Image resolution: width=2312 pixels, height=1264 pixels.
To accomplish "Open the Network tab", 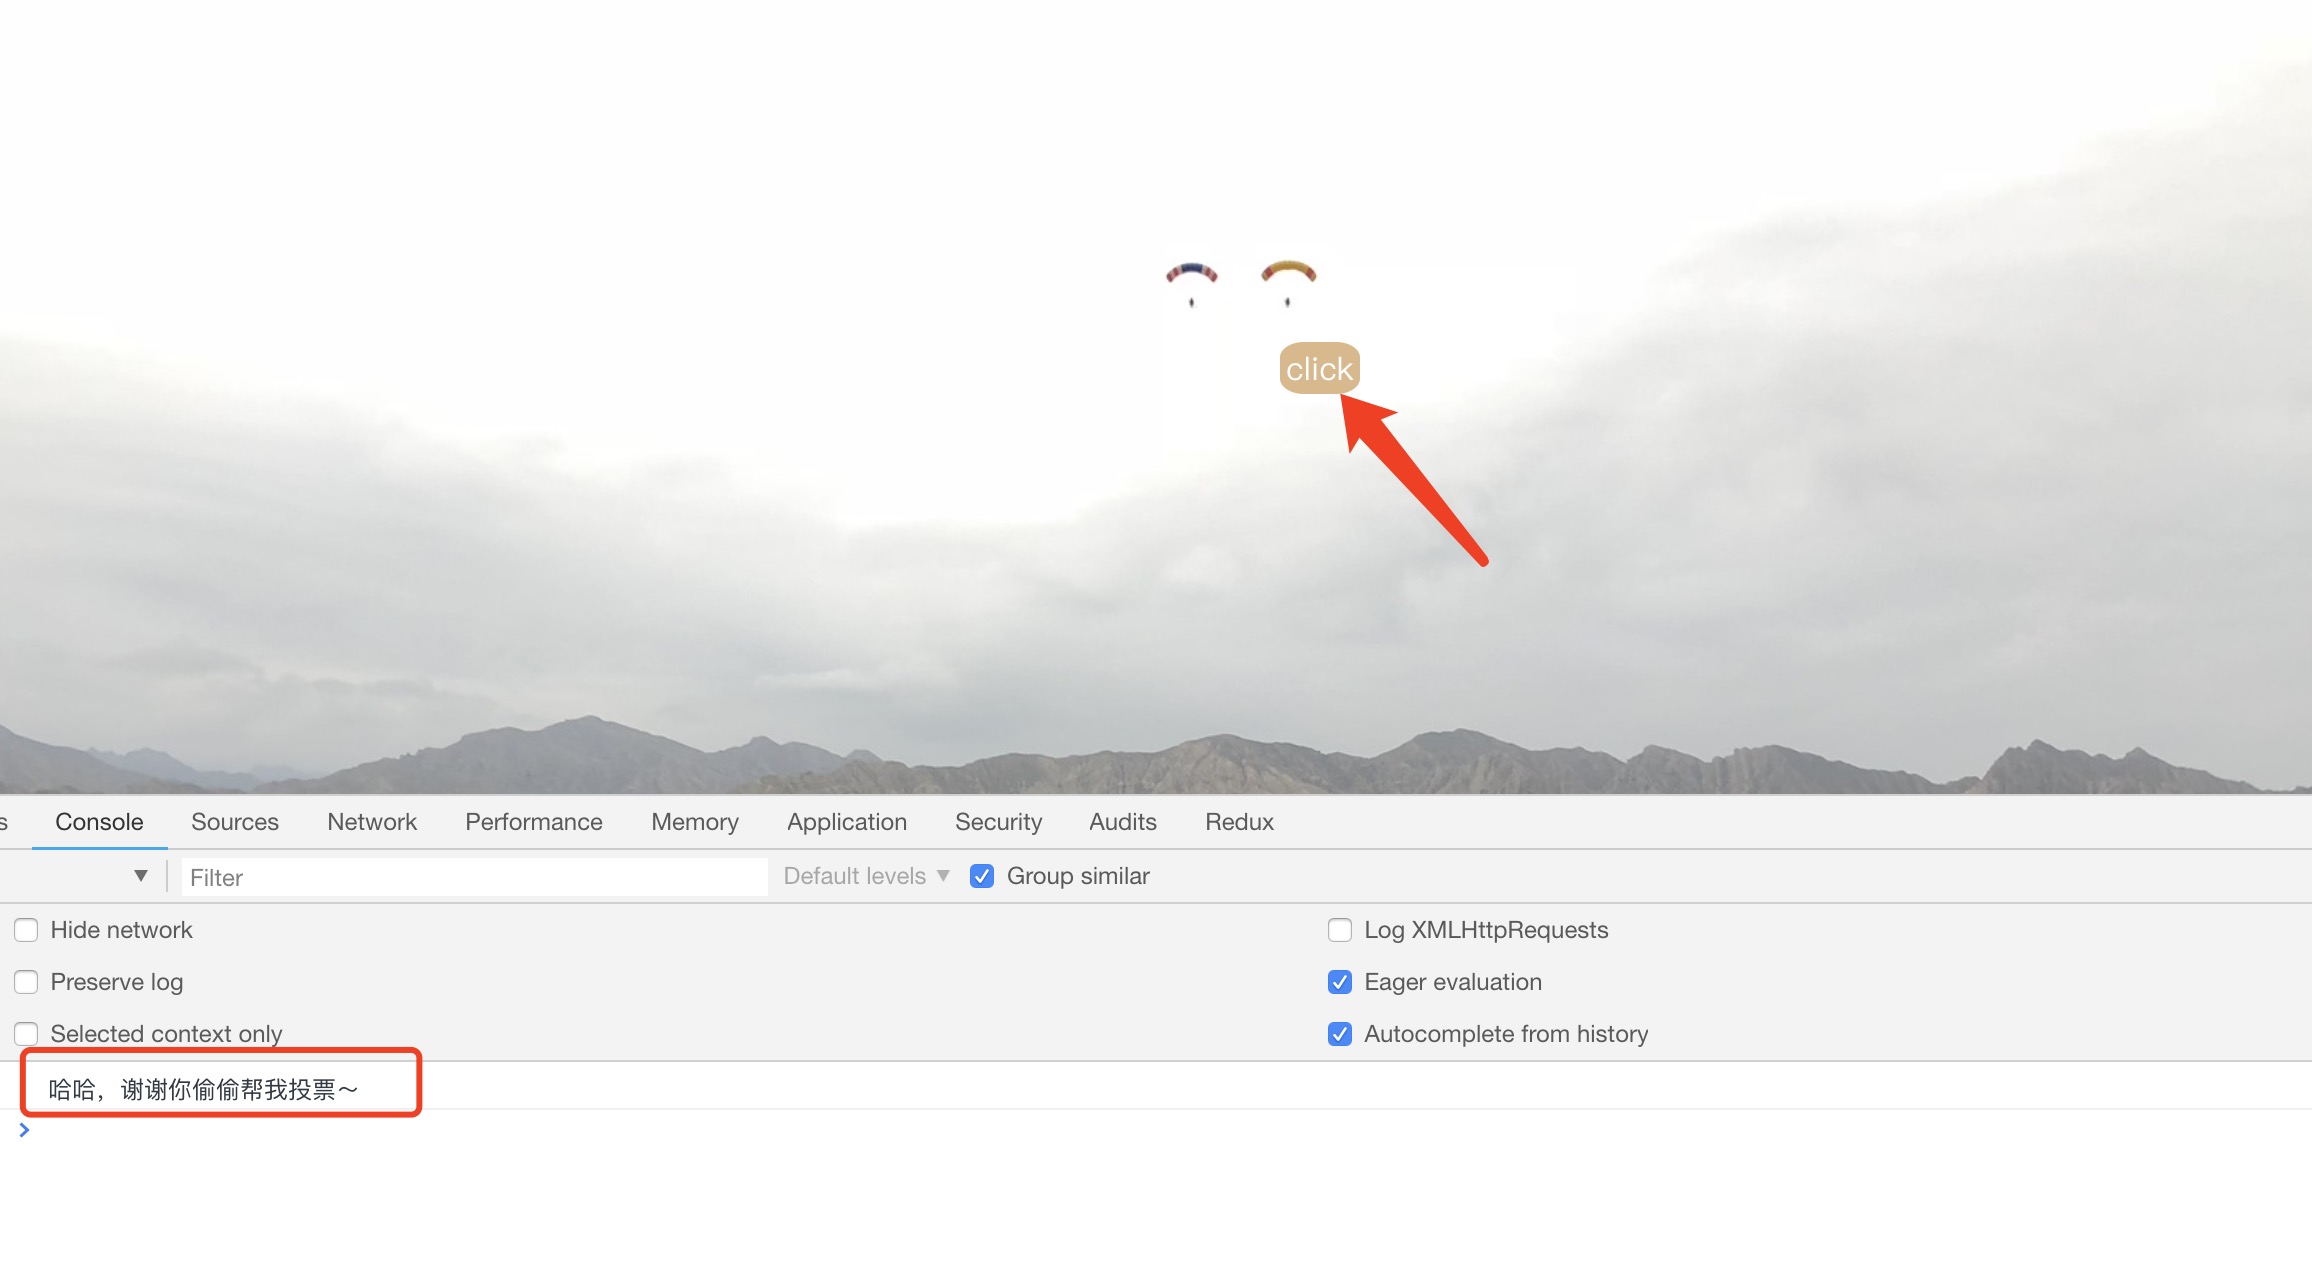I will click(x=372, y=822).
